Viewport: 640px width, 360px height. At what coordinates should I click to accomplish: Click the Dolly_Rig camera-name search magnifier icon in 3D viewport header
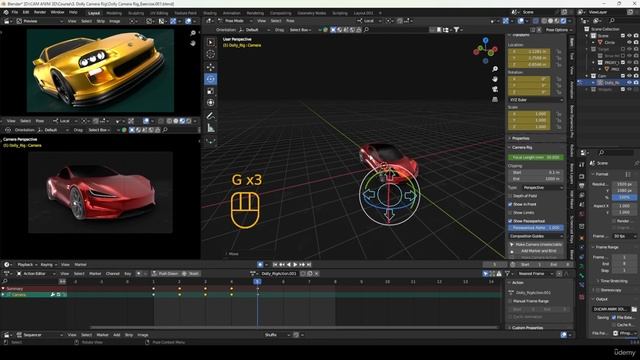[x=366, y=29]
